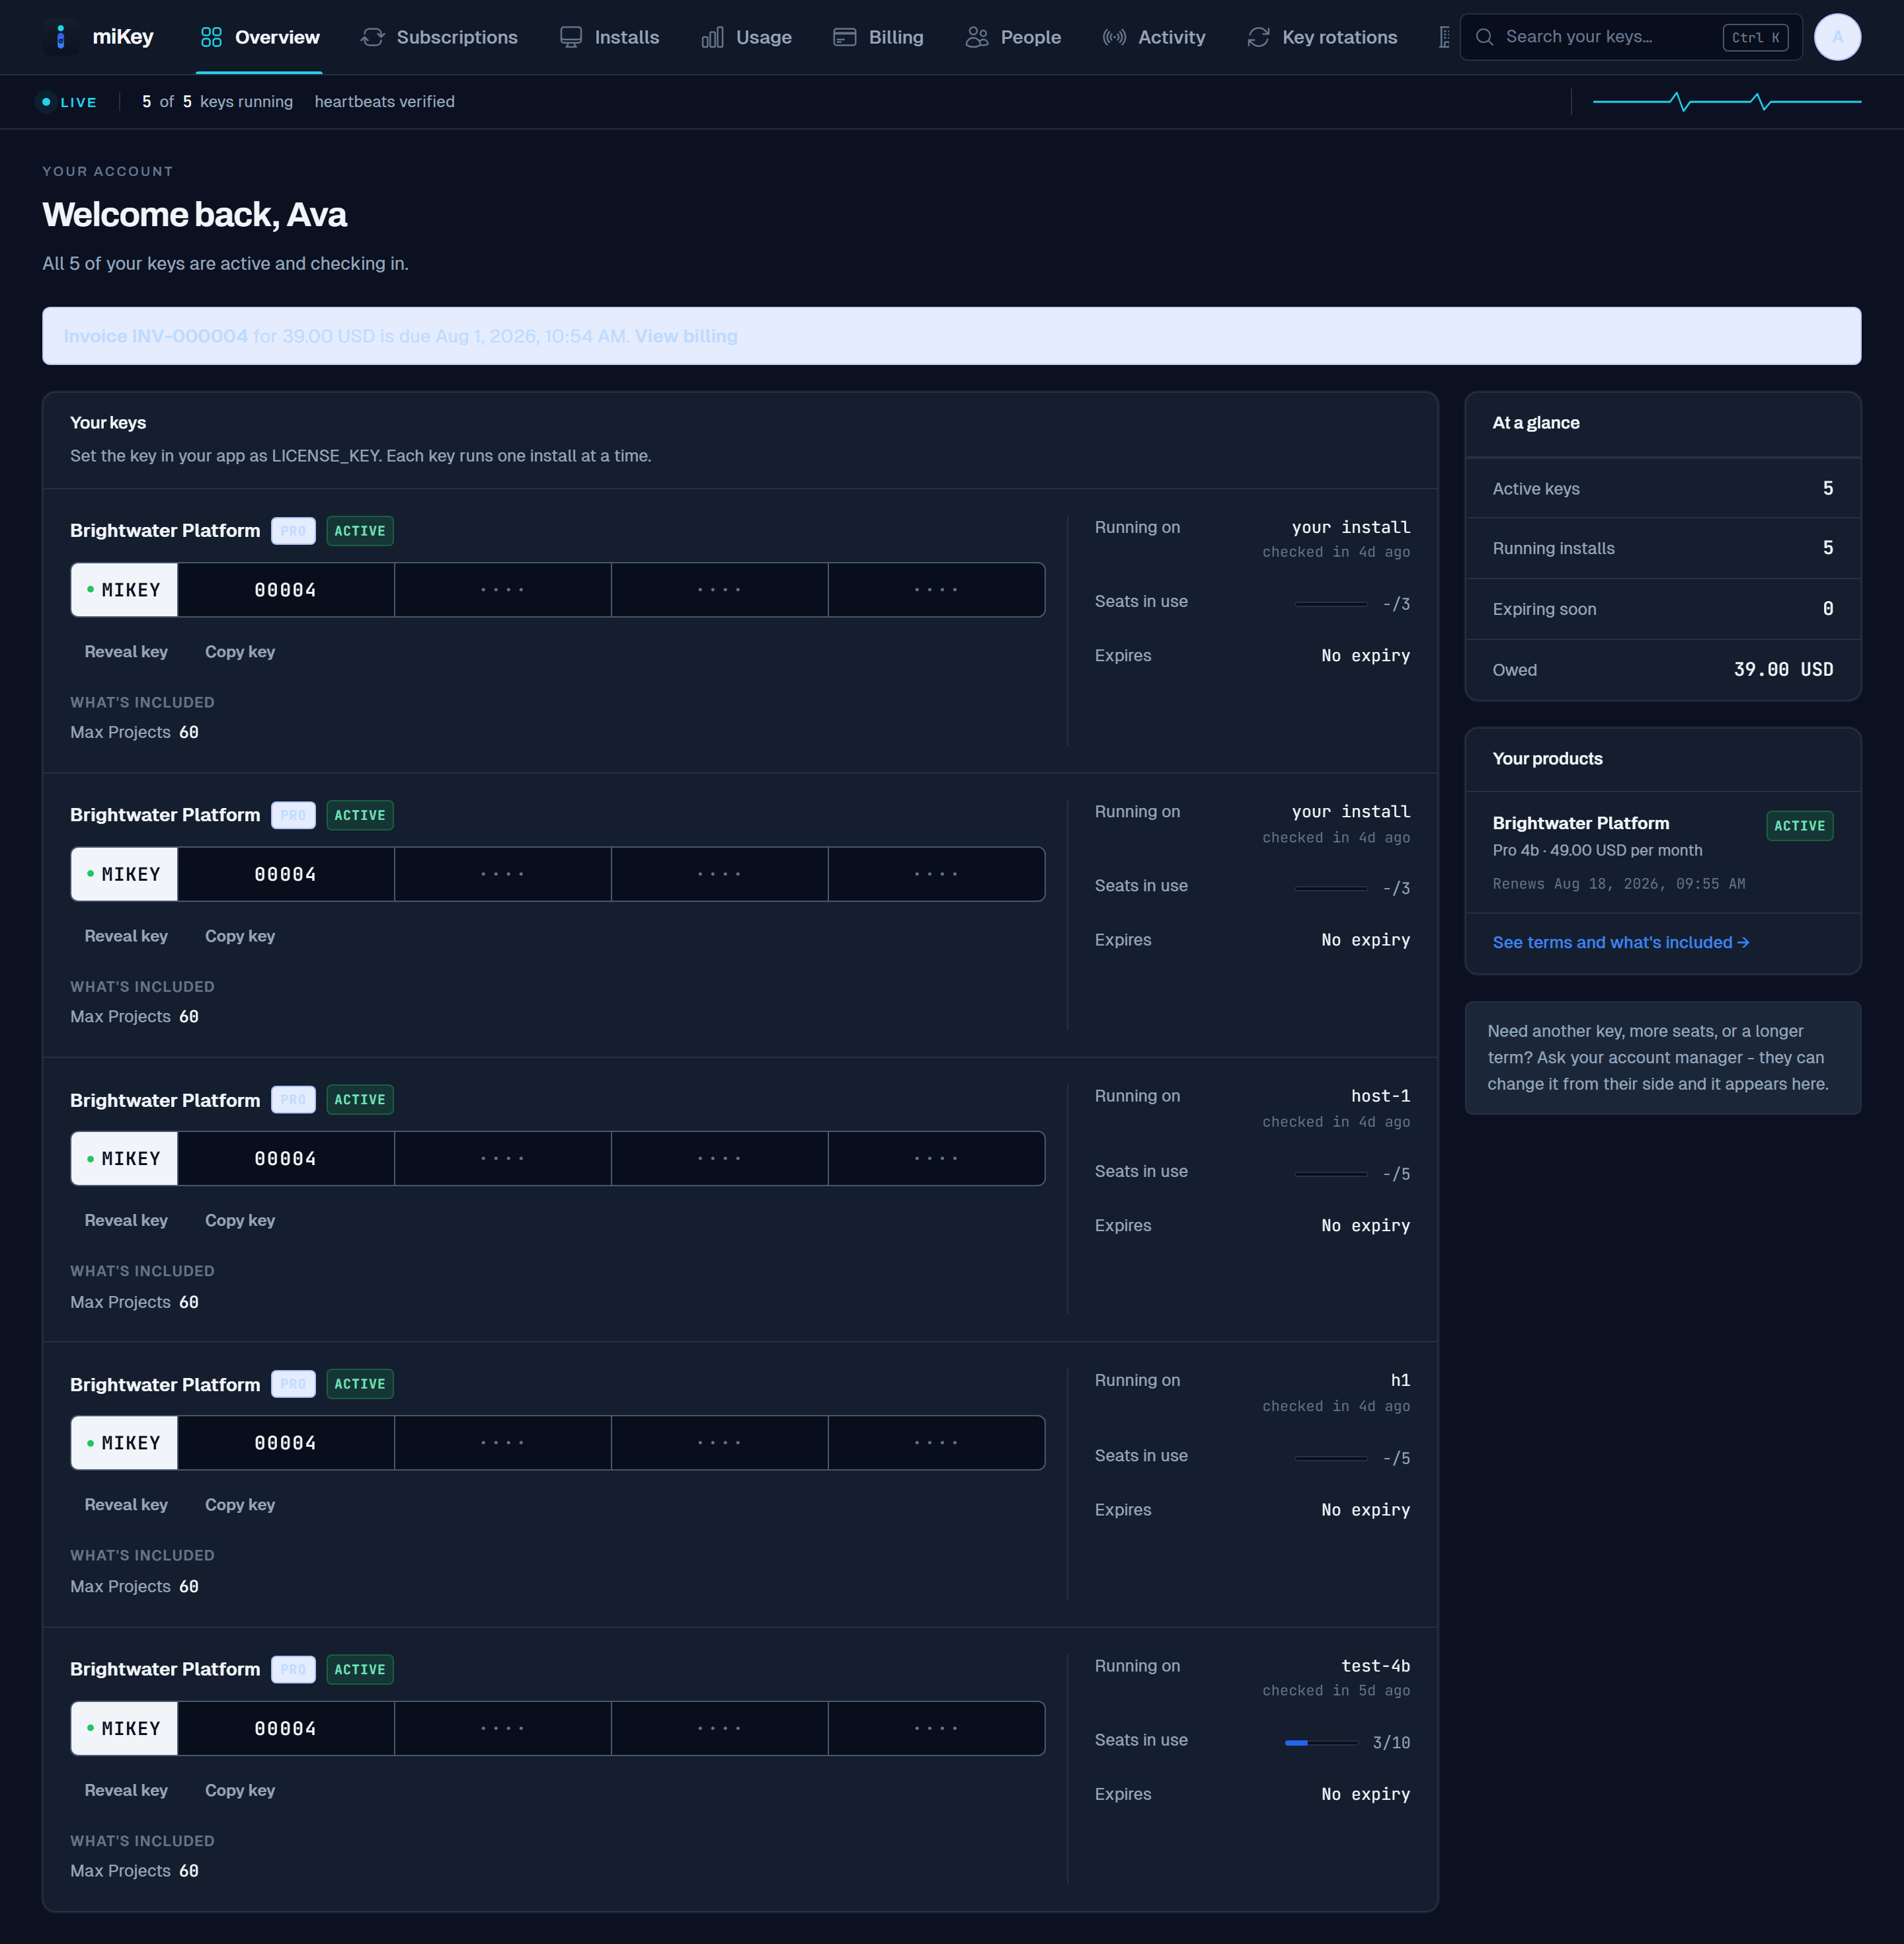This screenshot has height=1944, width=1904.
Task: Click the host-1 seats in use bar
Action: [x=1331, y=1174]
